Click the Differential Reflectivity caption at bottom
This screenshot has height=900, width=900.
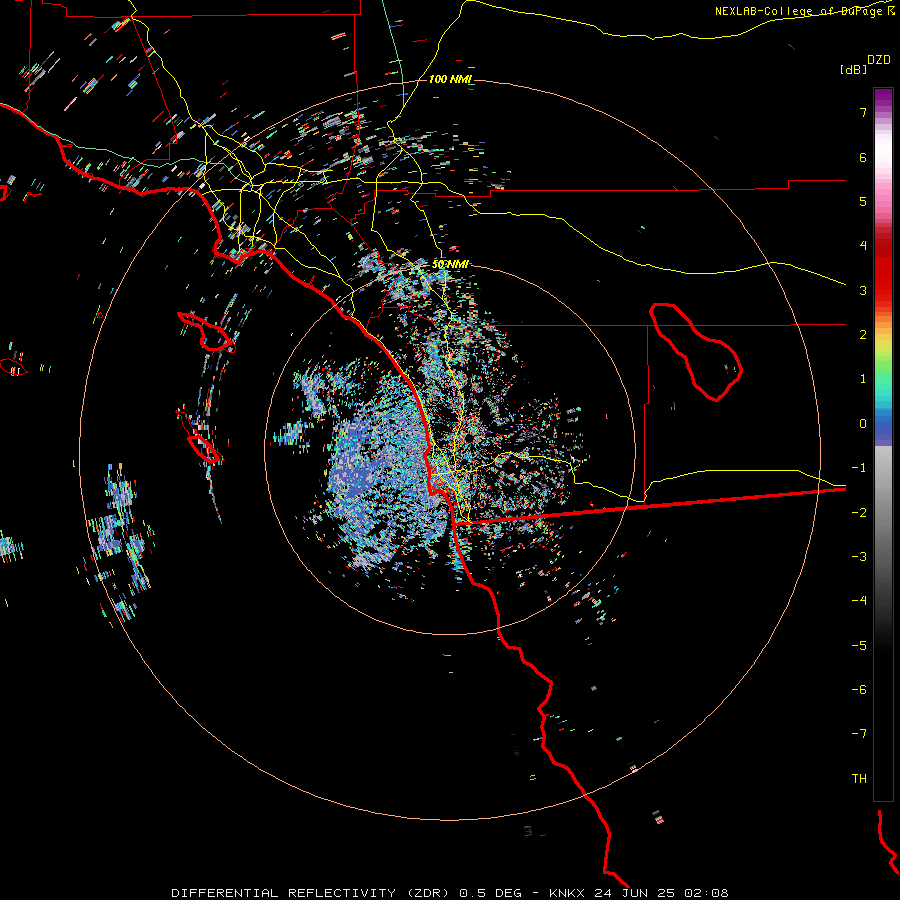[x=449, y=893]
